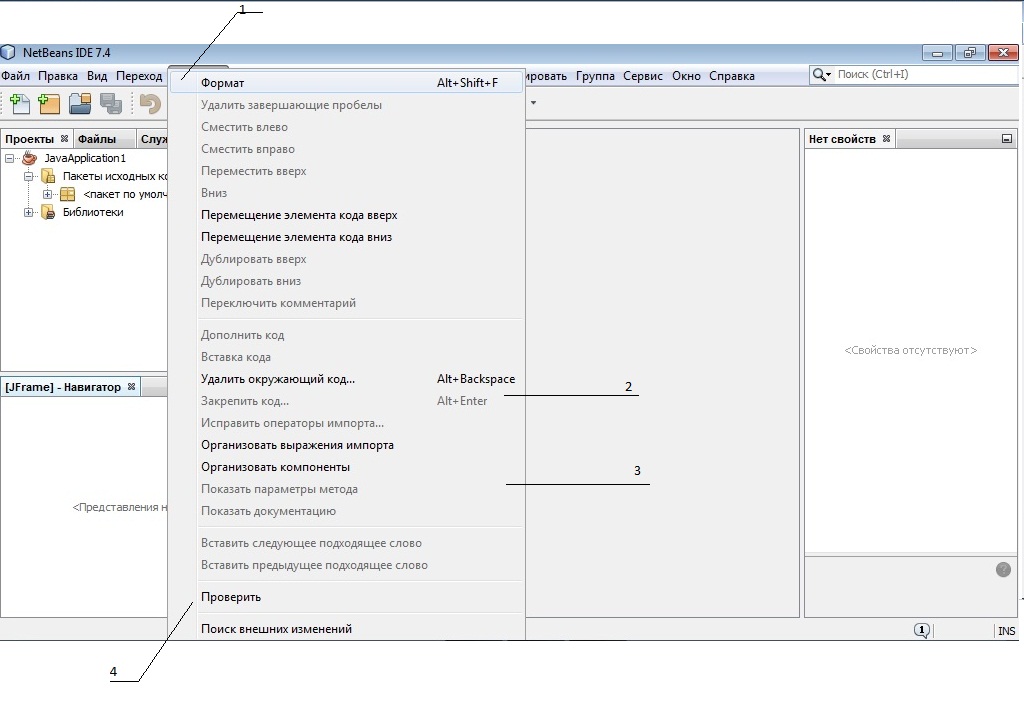Click the New Project toolbar icon
The height and width of the screenshot is (701, 1024).
49,104
